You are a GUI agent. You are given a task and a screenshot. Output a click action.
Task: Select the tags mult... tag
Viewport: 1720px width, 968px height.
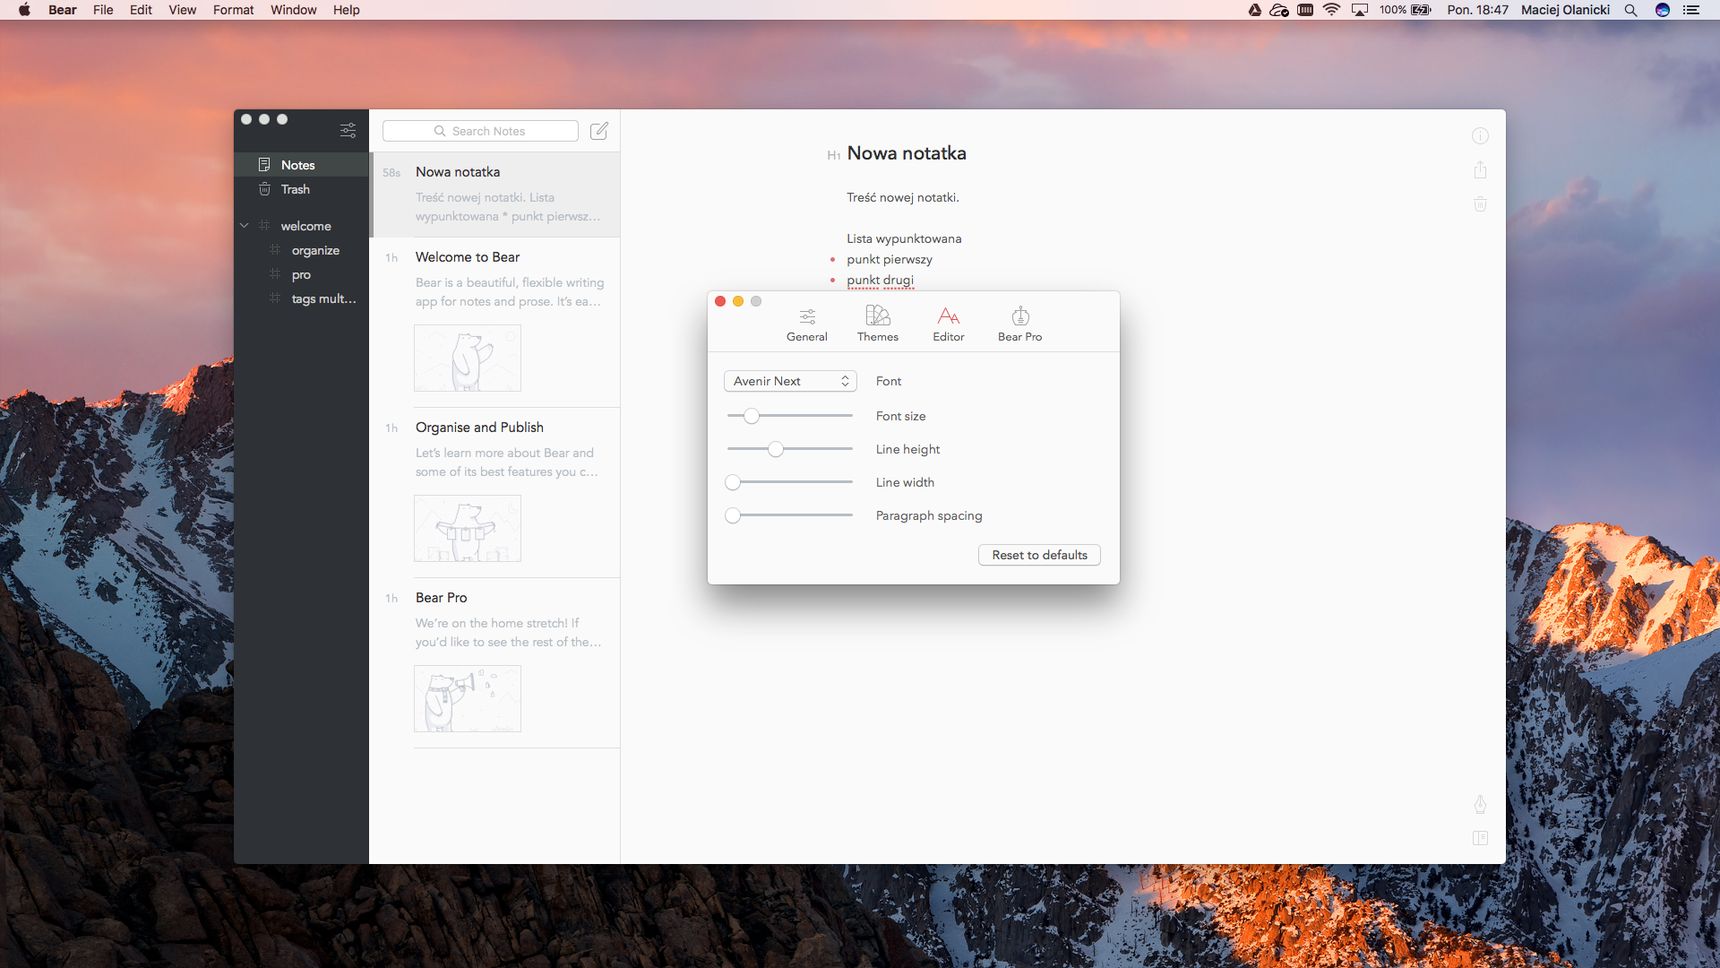pos(323,298)
